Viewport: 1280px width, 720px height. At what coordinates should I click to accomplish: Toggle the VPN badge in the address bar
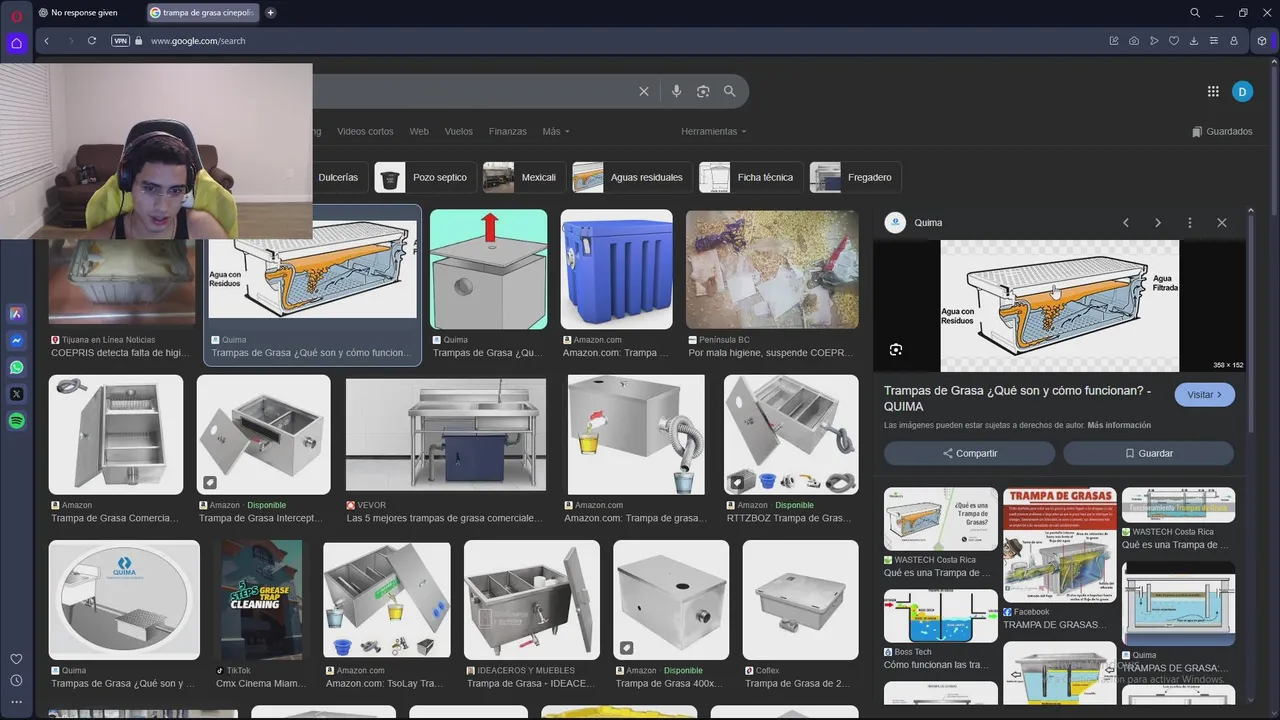pos(121,41)
